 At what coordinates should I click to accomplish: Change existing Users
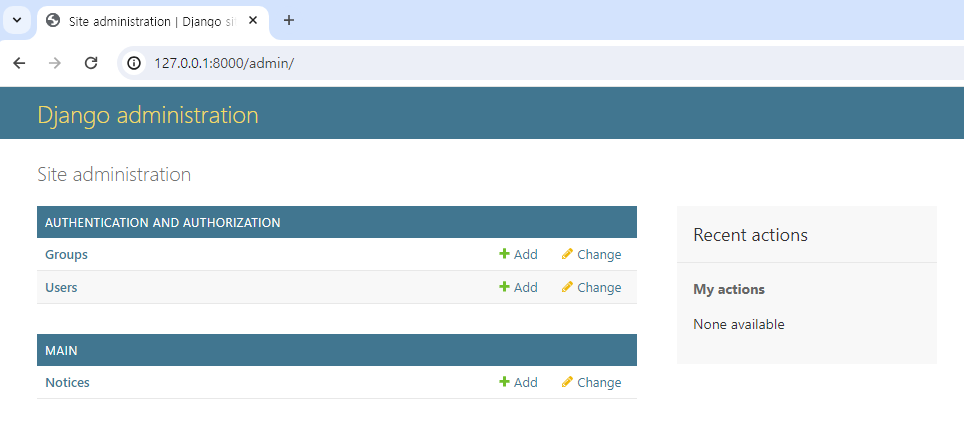coord(591,288)
